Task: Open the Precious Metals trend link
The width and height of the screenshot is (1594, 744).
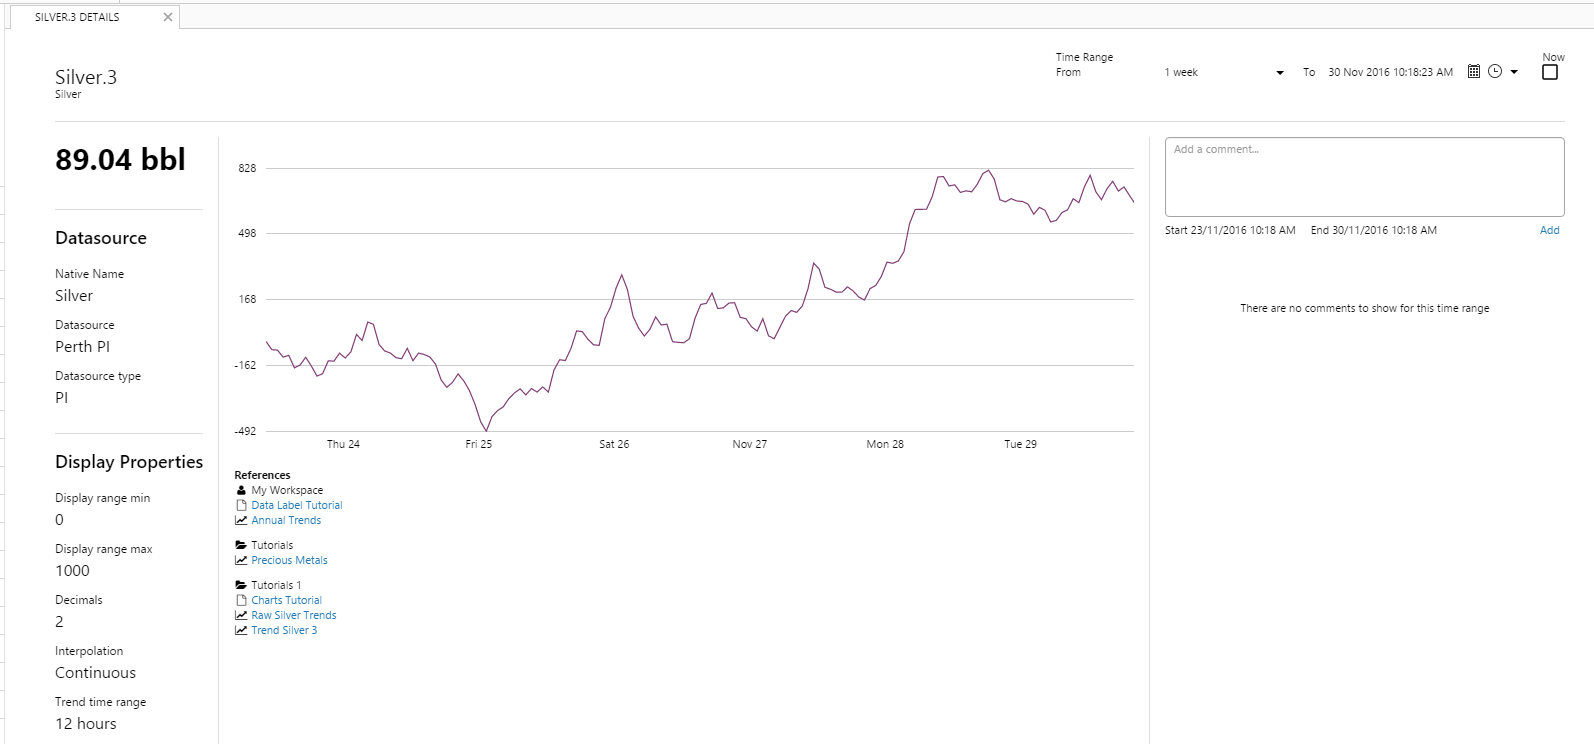Action: (289, 560)
